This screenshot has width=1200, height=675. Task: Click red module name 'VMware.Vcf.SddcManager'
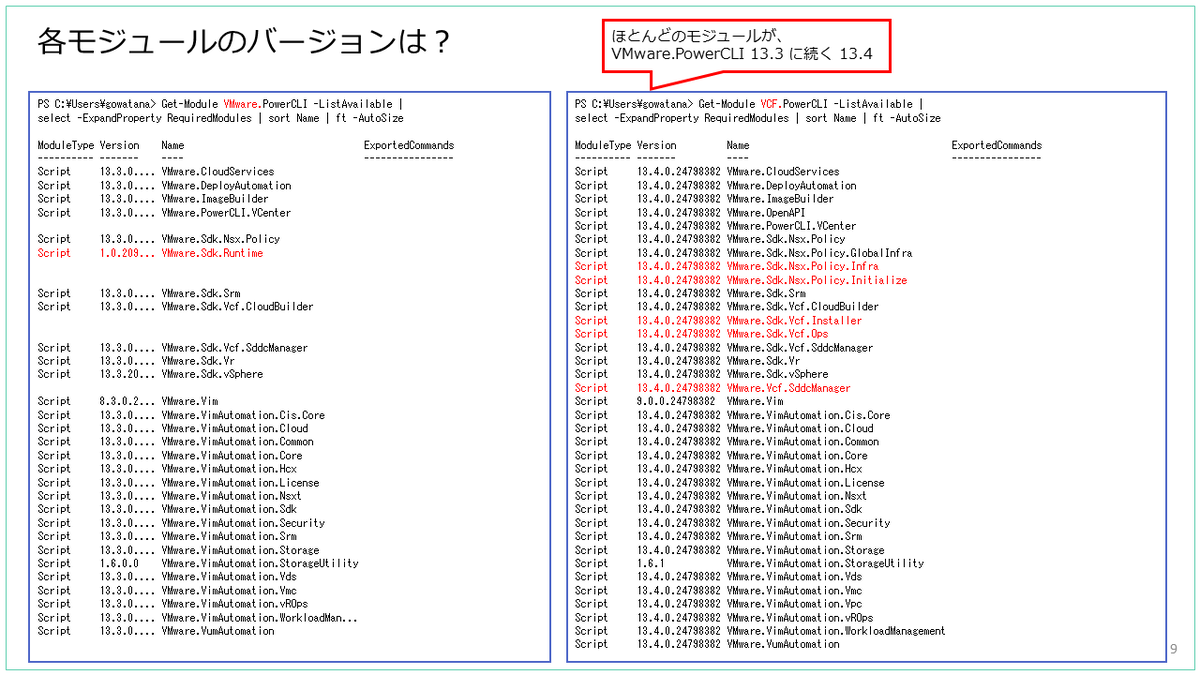click(788, 388)
